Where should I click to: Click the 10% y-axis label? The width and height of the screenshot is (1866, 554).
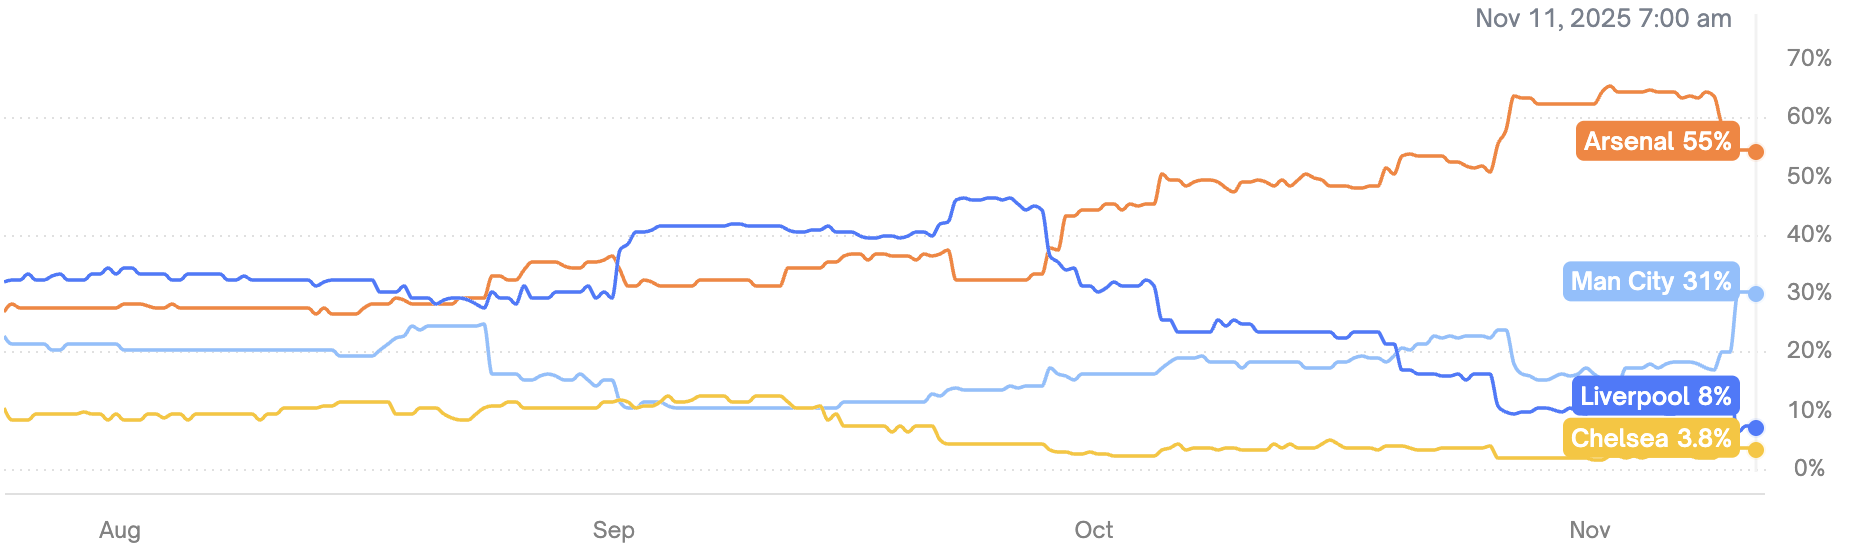[x=1809, y=410]
